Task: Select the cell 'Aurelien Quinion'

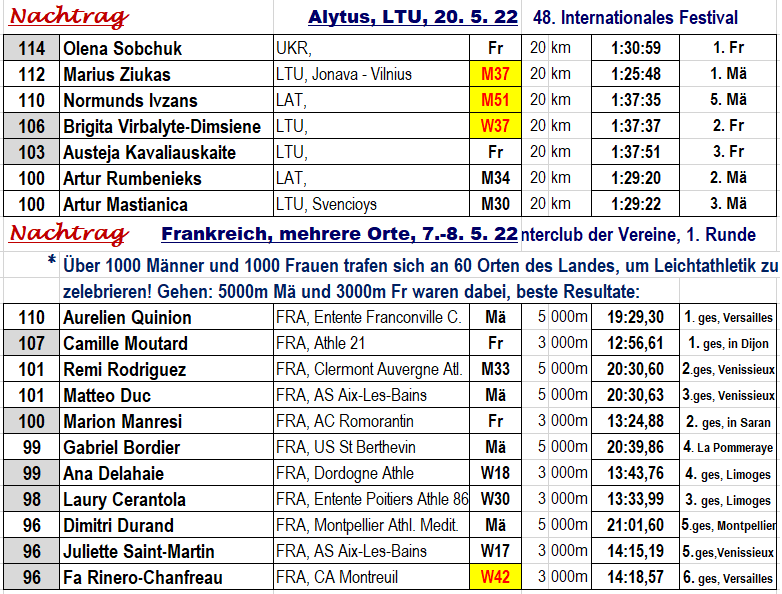Action: [166, 317]
